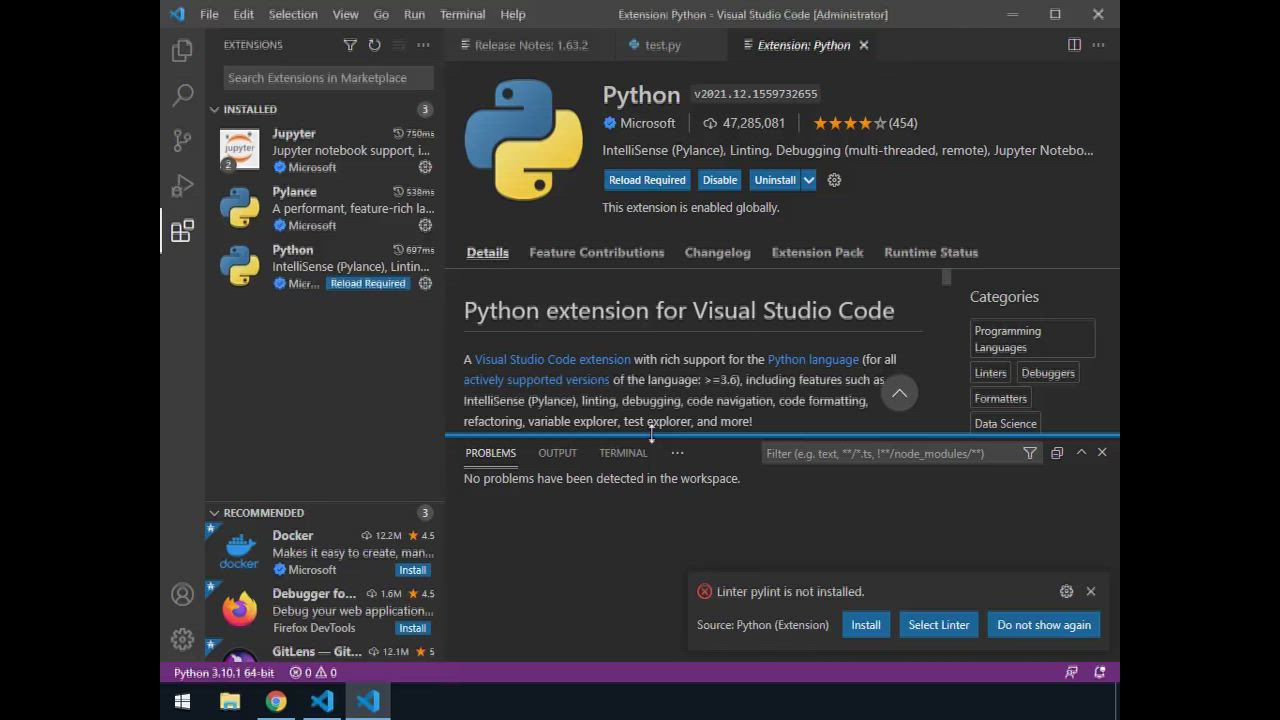Open the File menu

[209, 14]
